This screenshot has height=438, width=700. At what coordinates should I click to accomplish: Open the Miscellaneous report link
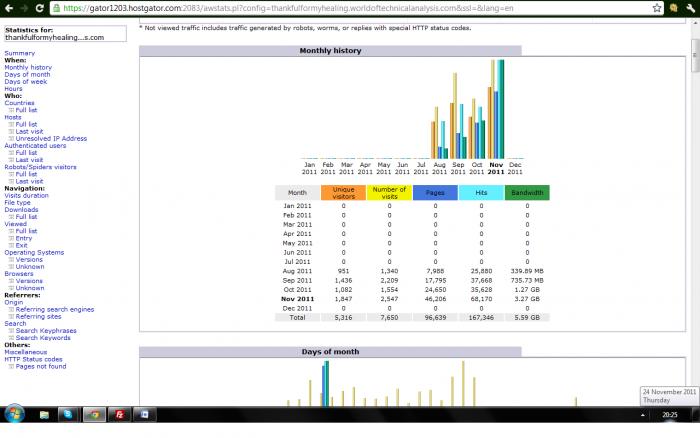click(25, 352)
